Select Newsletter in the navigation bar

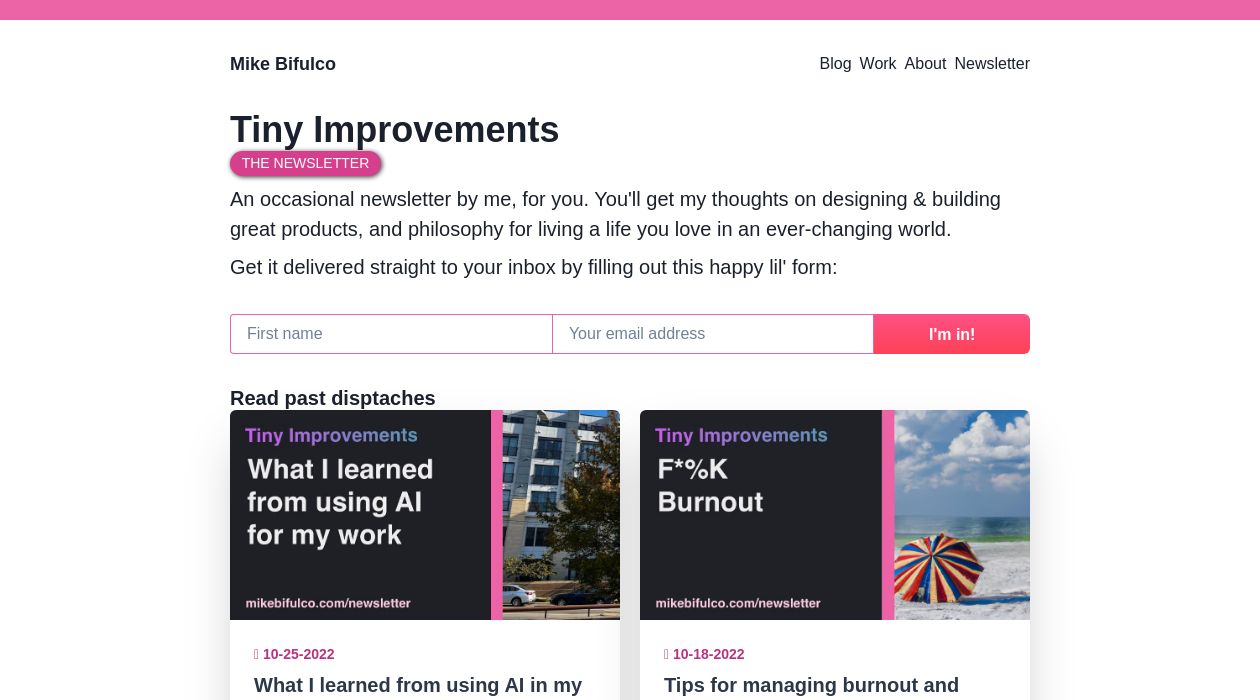pos(992,63)
